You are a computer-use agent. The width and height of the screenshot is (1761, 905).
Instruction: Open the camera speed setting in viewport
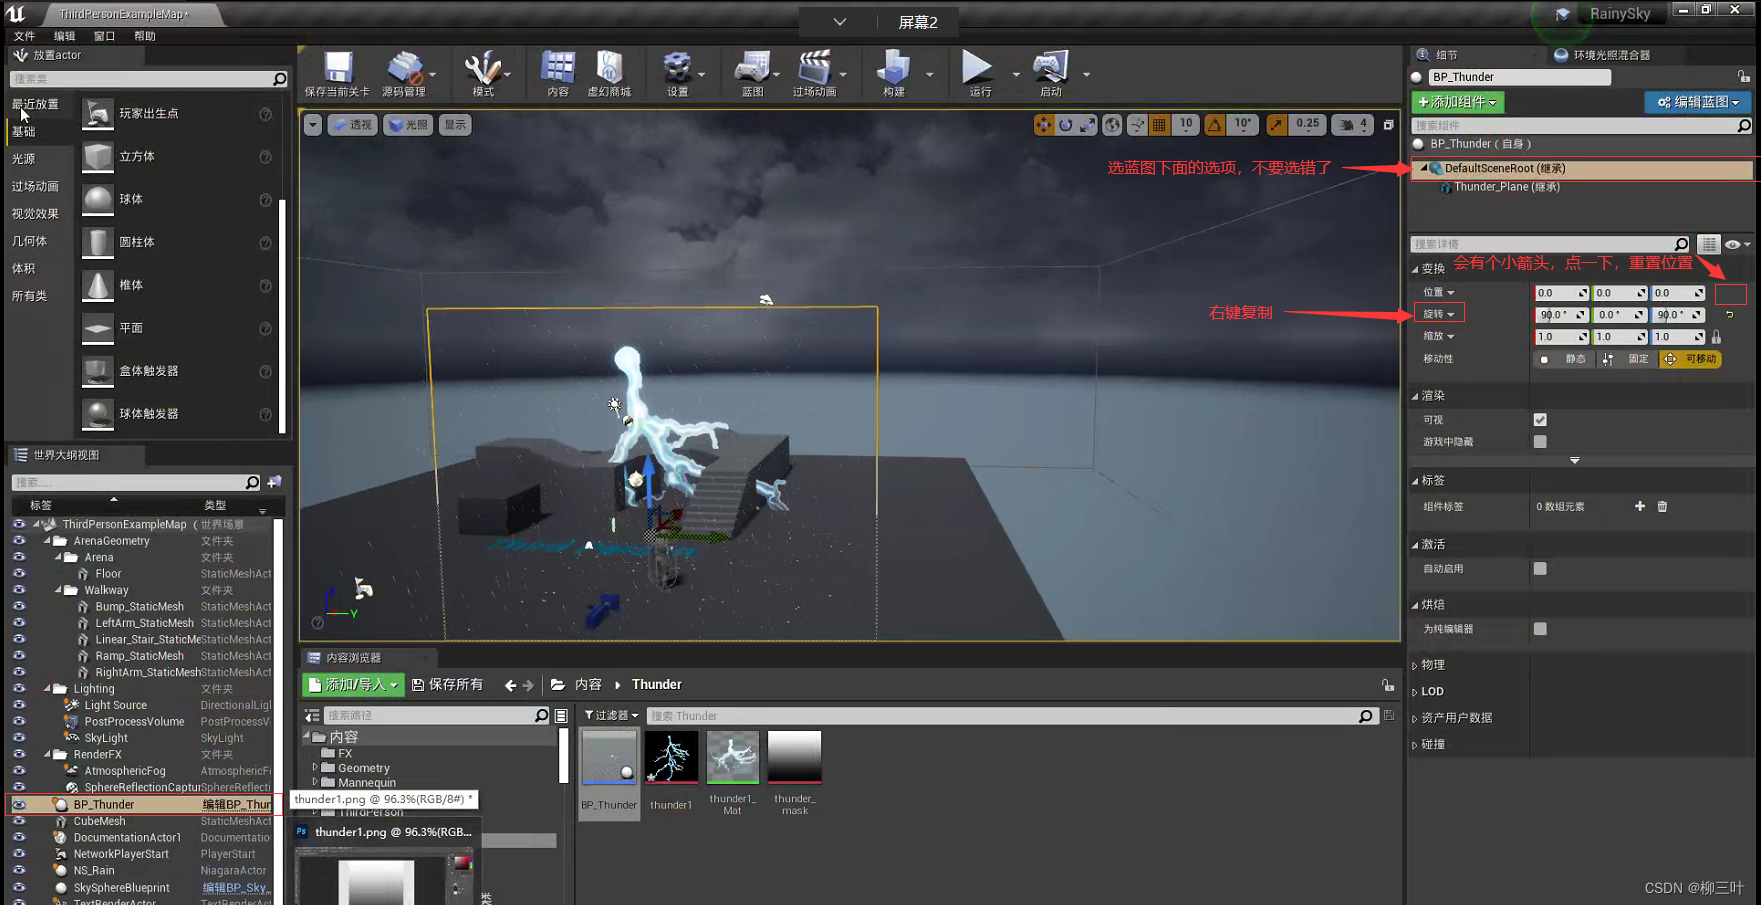[1354, 125]
